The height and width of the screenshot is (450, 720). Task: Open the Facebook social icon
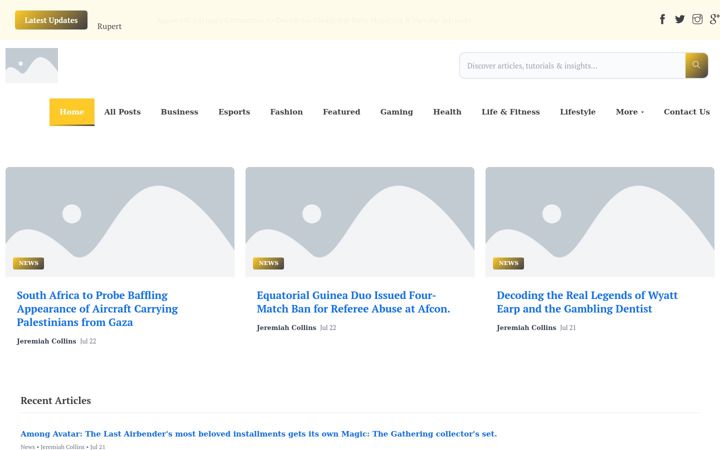click(x=662, y=19)
